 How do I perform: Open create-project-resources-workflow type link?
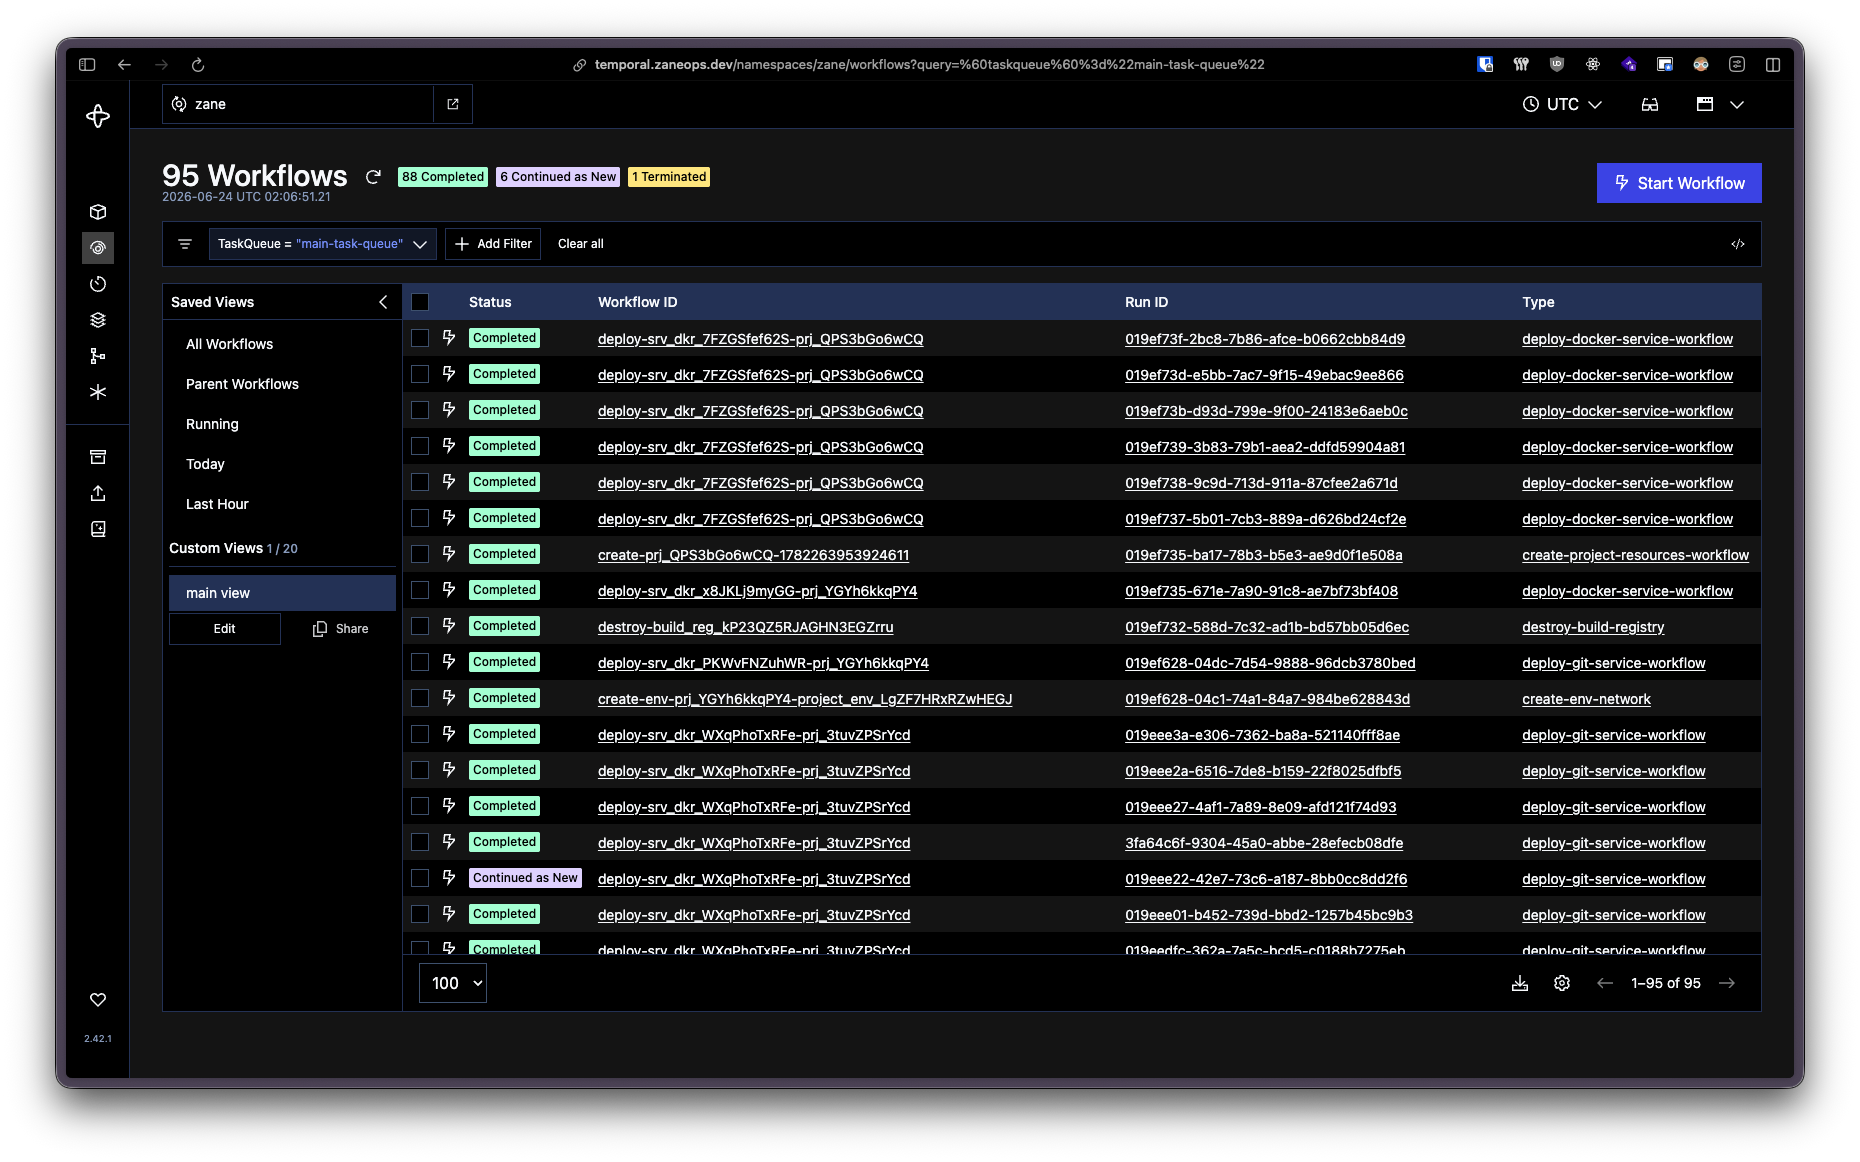pos(1635,555)
